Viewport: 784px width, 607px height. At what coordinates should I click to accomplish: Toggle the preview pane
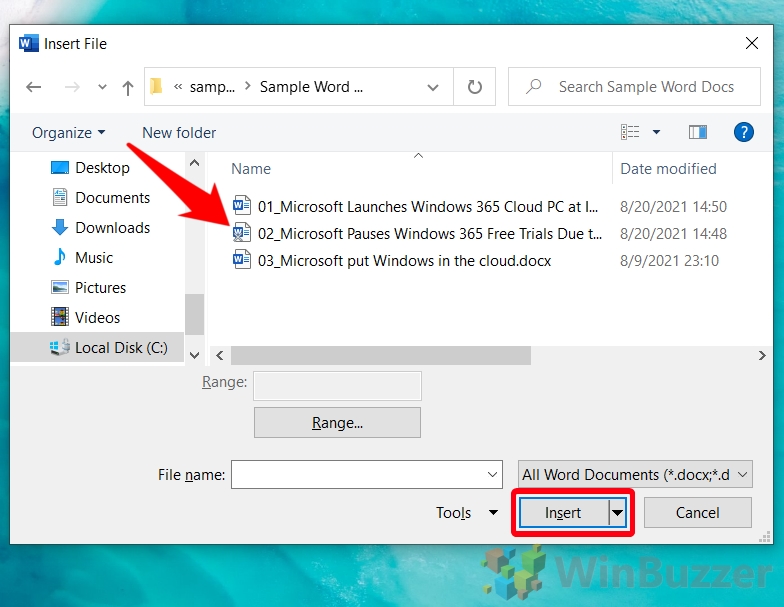pos(698,132)
